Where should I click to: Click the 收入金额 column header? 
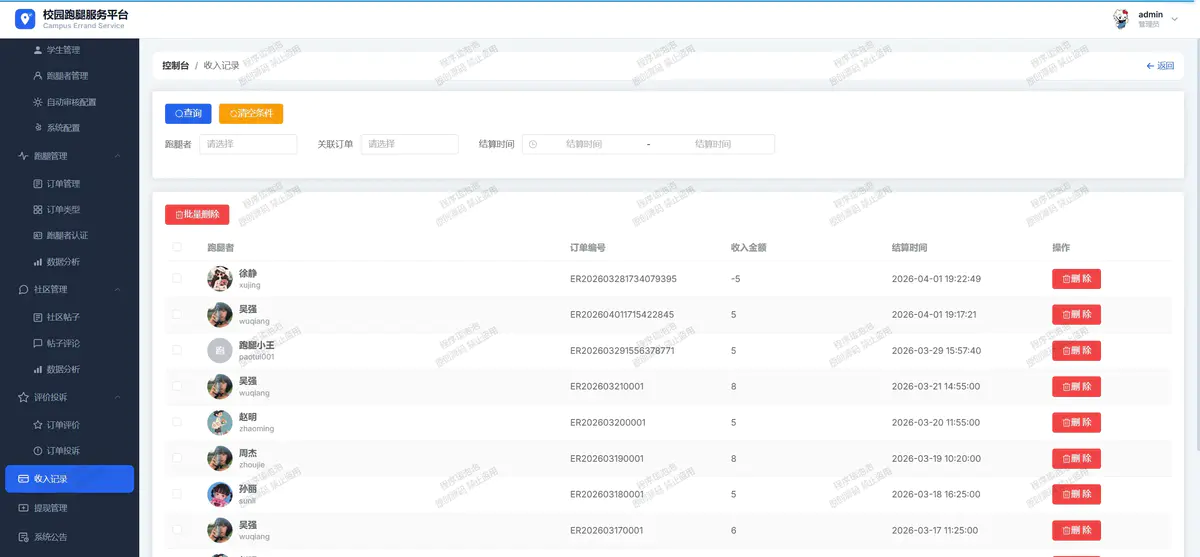tap(748, 247)
